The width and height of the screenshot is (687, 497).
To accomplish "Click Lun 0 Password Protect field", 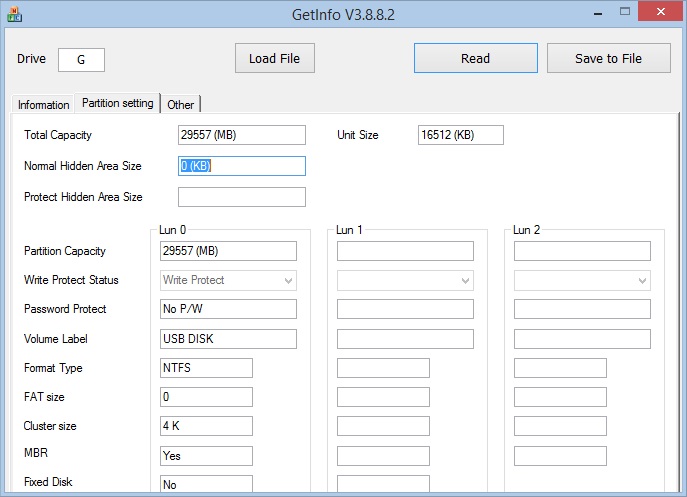I will coord(228,309).
